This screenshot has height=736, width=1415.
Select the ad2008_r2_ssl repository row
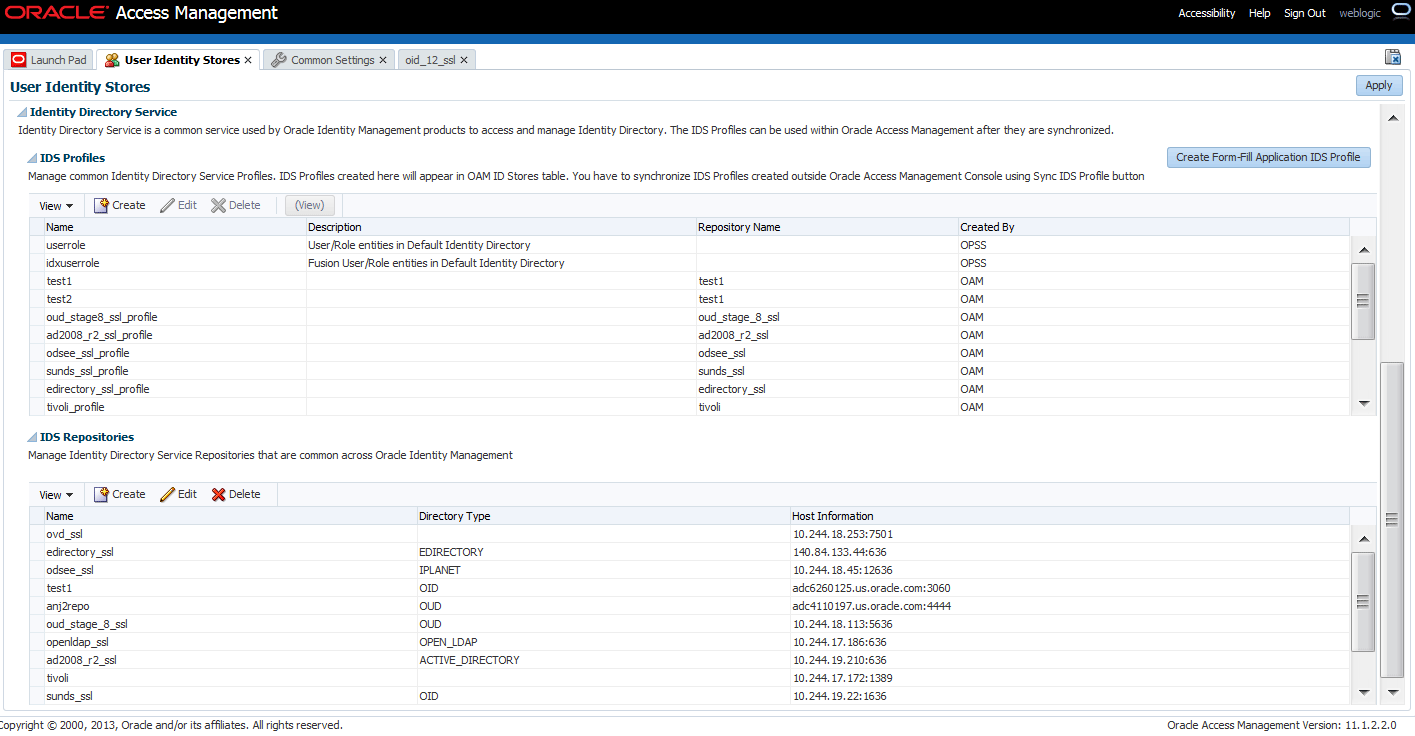[x=690, y=660]
